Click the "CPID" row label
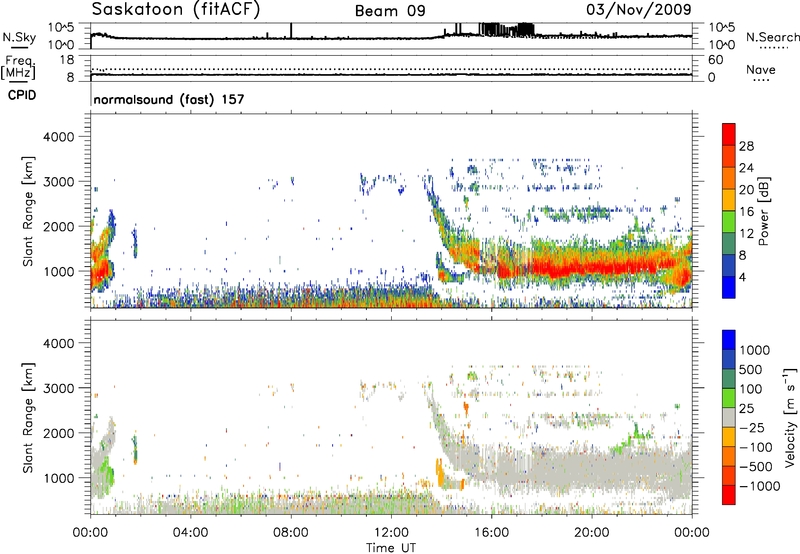 (21, 95)
